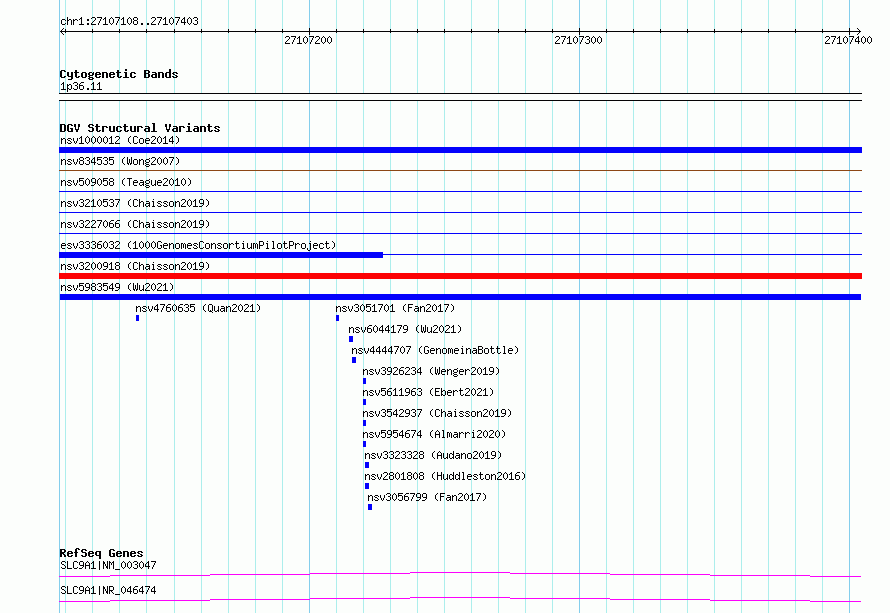Select variant nsv4444707 (GenomeinaBottle) label
This screenshot has height=613, width=890.
(435, 350)
